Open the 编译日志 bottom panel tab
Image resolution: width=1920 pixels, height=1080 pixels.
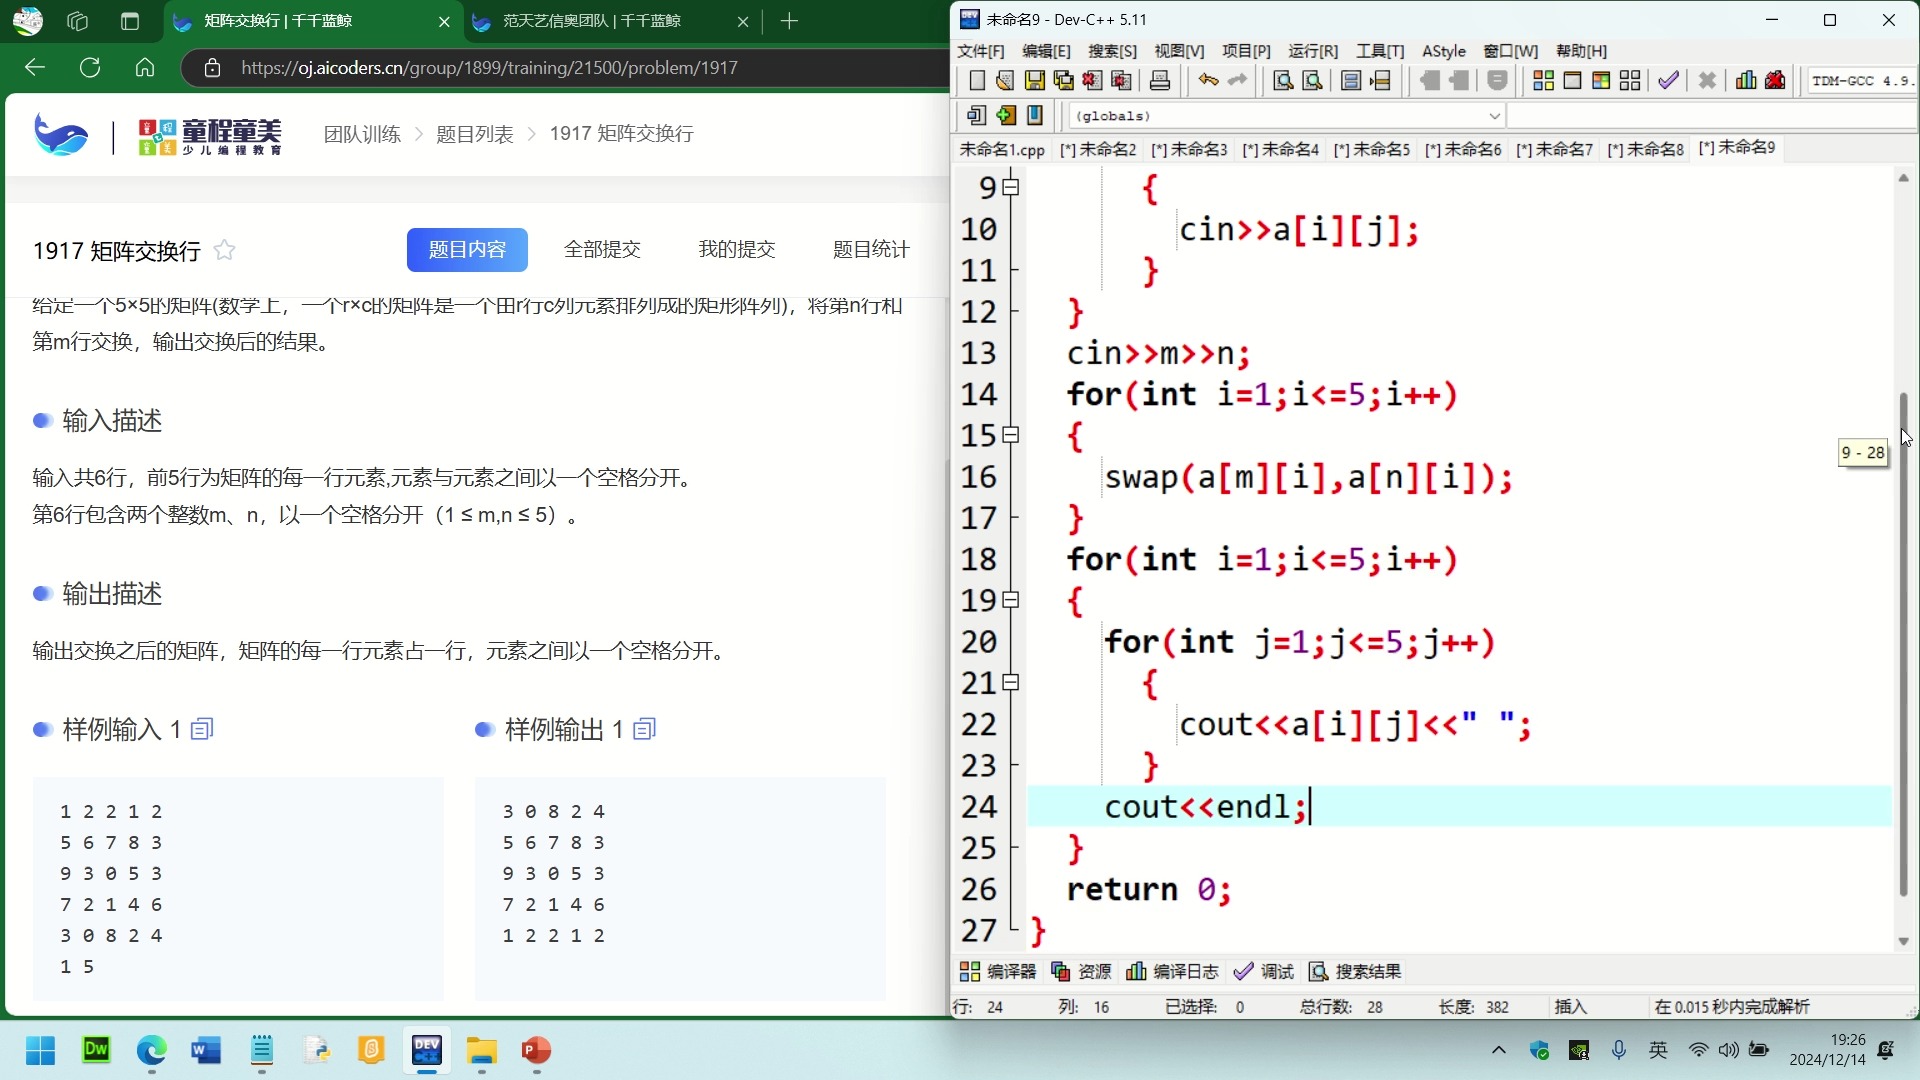click(x=1173, y=971)
